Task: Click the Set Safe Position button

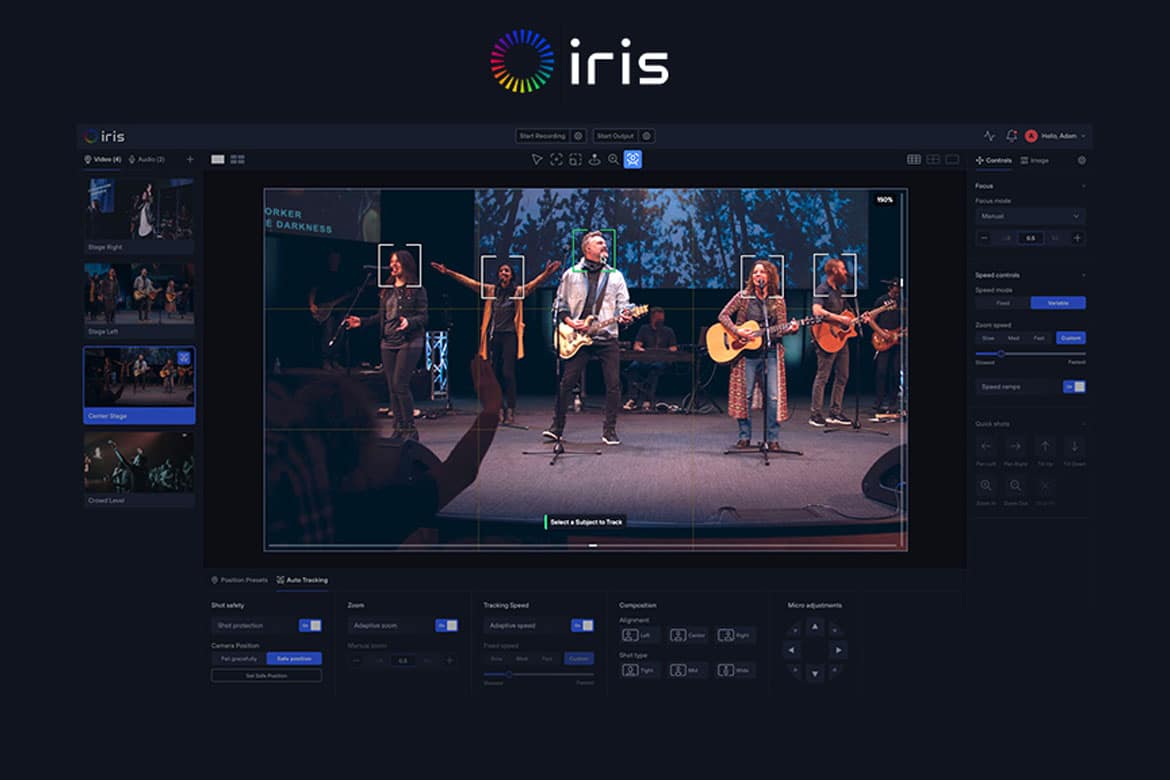Action: tap(266, 676)
